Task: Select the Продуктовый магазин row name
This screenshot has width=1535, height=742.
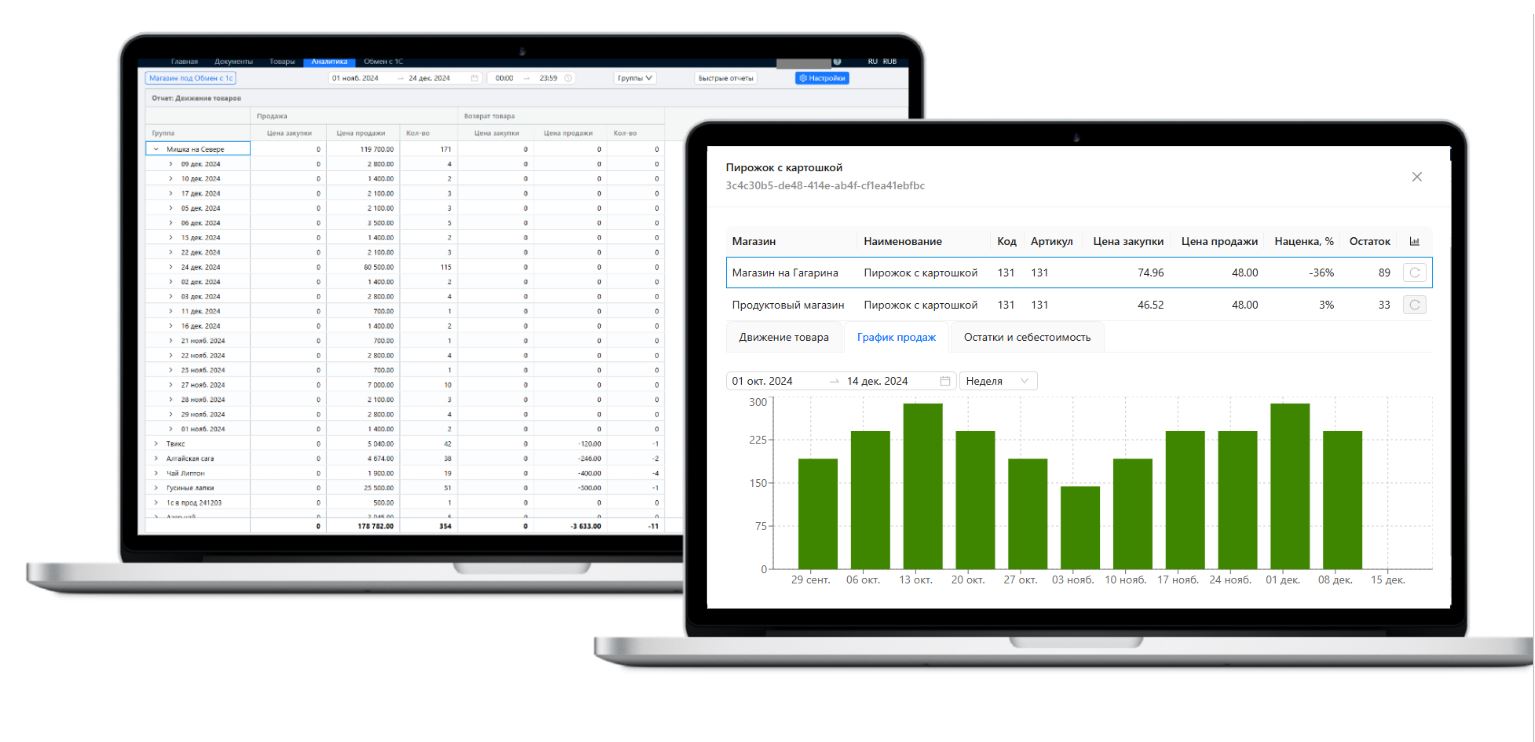Action: click(x=788, y=305)
